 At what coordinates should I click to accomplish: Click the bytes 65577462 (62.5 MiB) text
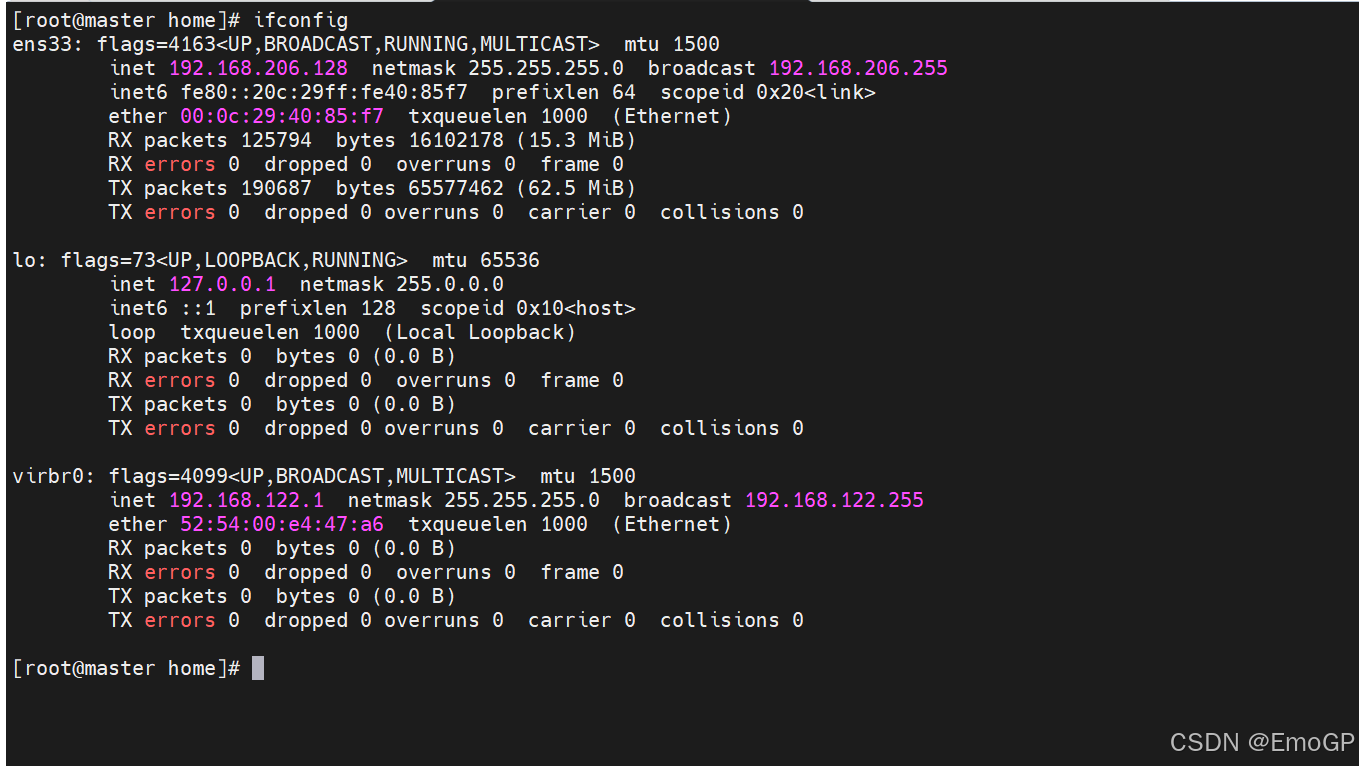coord(486,188)
